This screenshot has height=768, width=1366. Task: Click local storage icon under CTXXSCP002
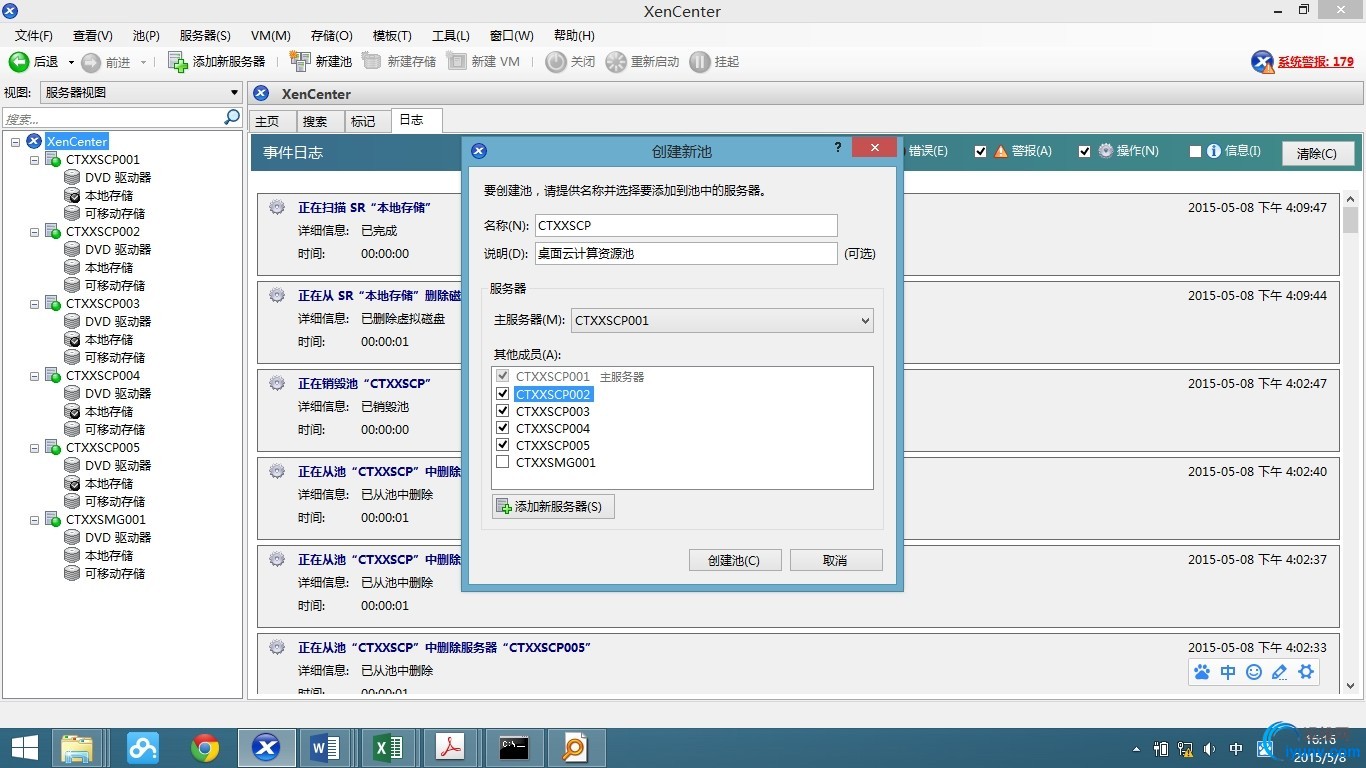72,268
